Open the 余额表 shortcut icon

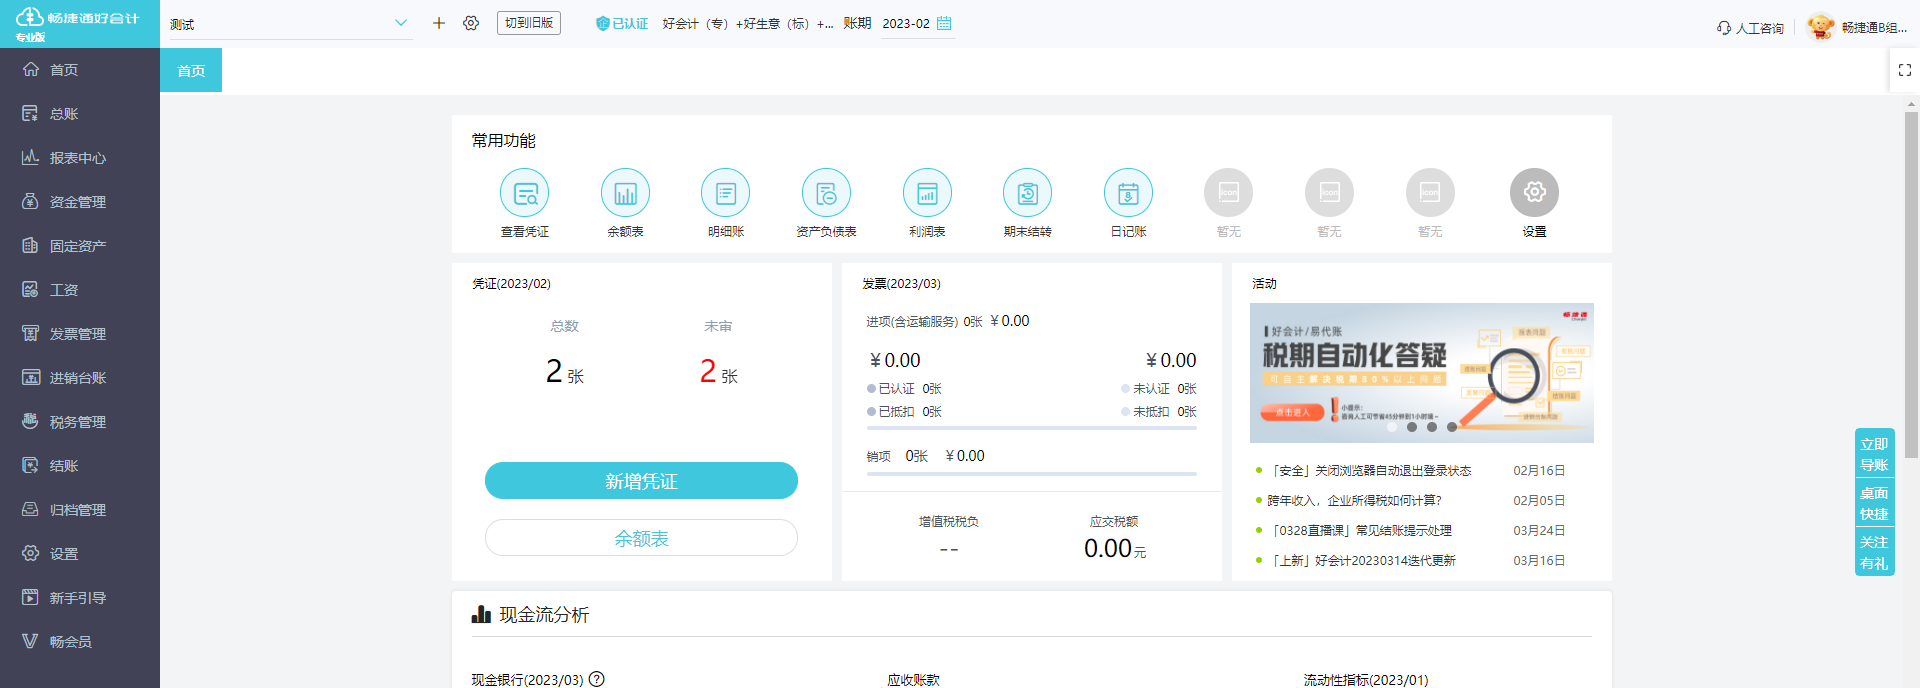pyautogui.click(x=625, y=193)
